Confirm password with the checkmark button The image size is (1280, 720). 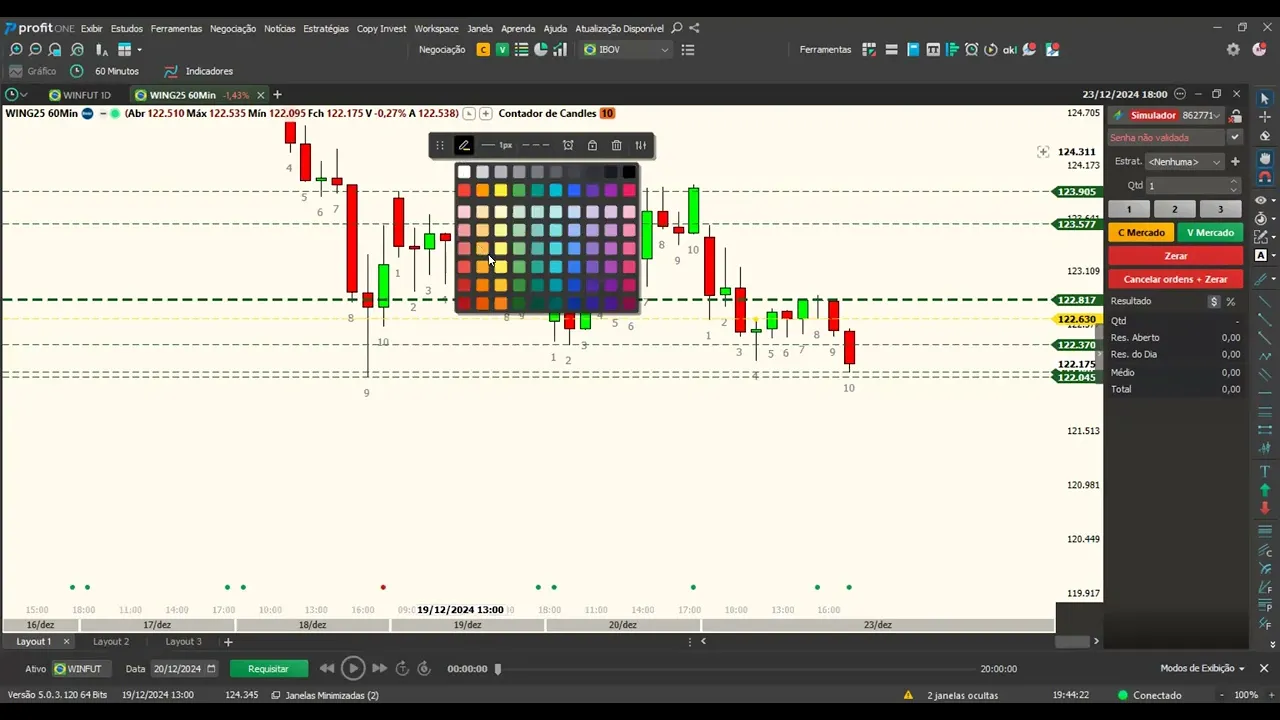[x=1235, y=137]
